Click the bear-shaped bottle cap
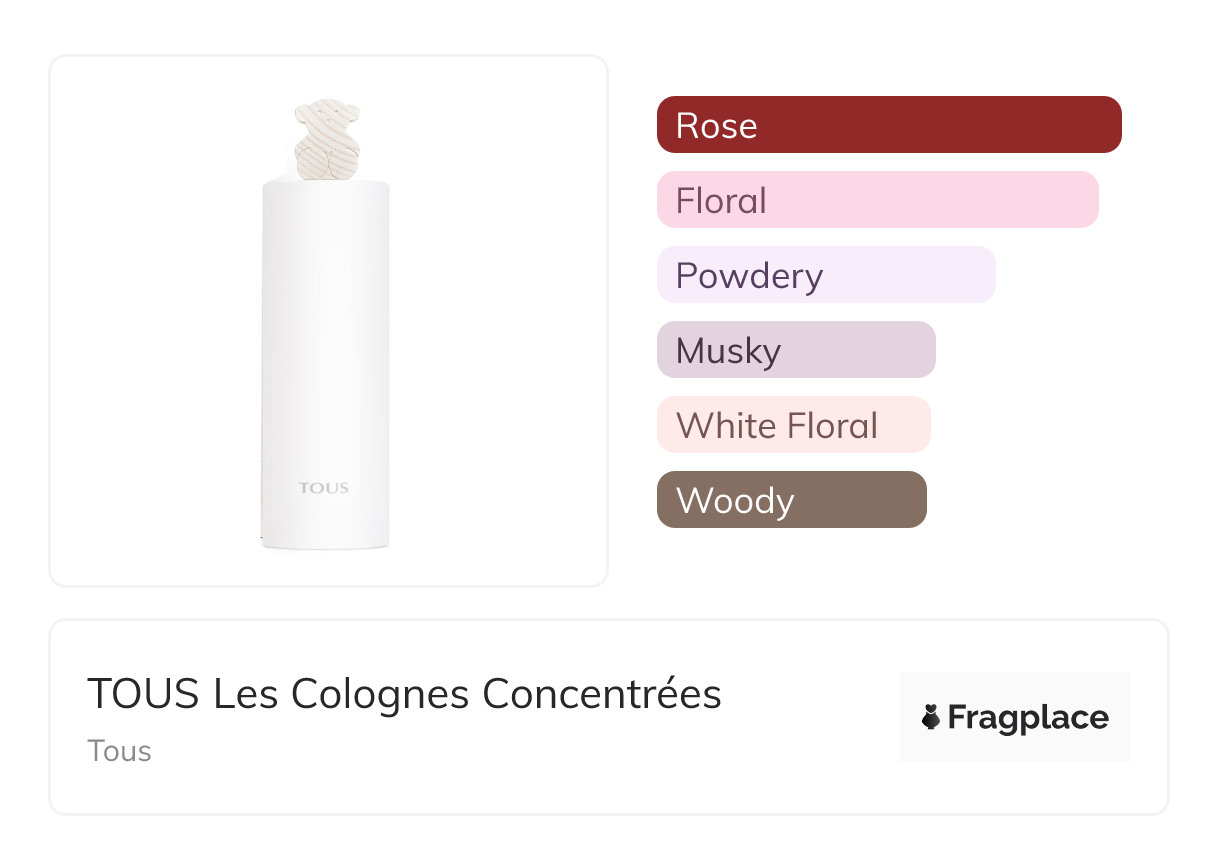 coord(326,139)
